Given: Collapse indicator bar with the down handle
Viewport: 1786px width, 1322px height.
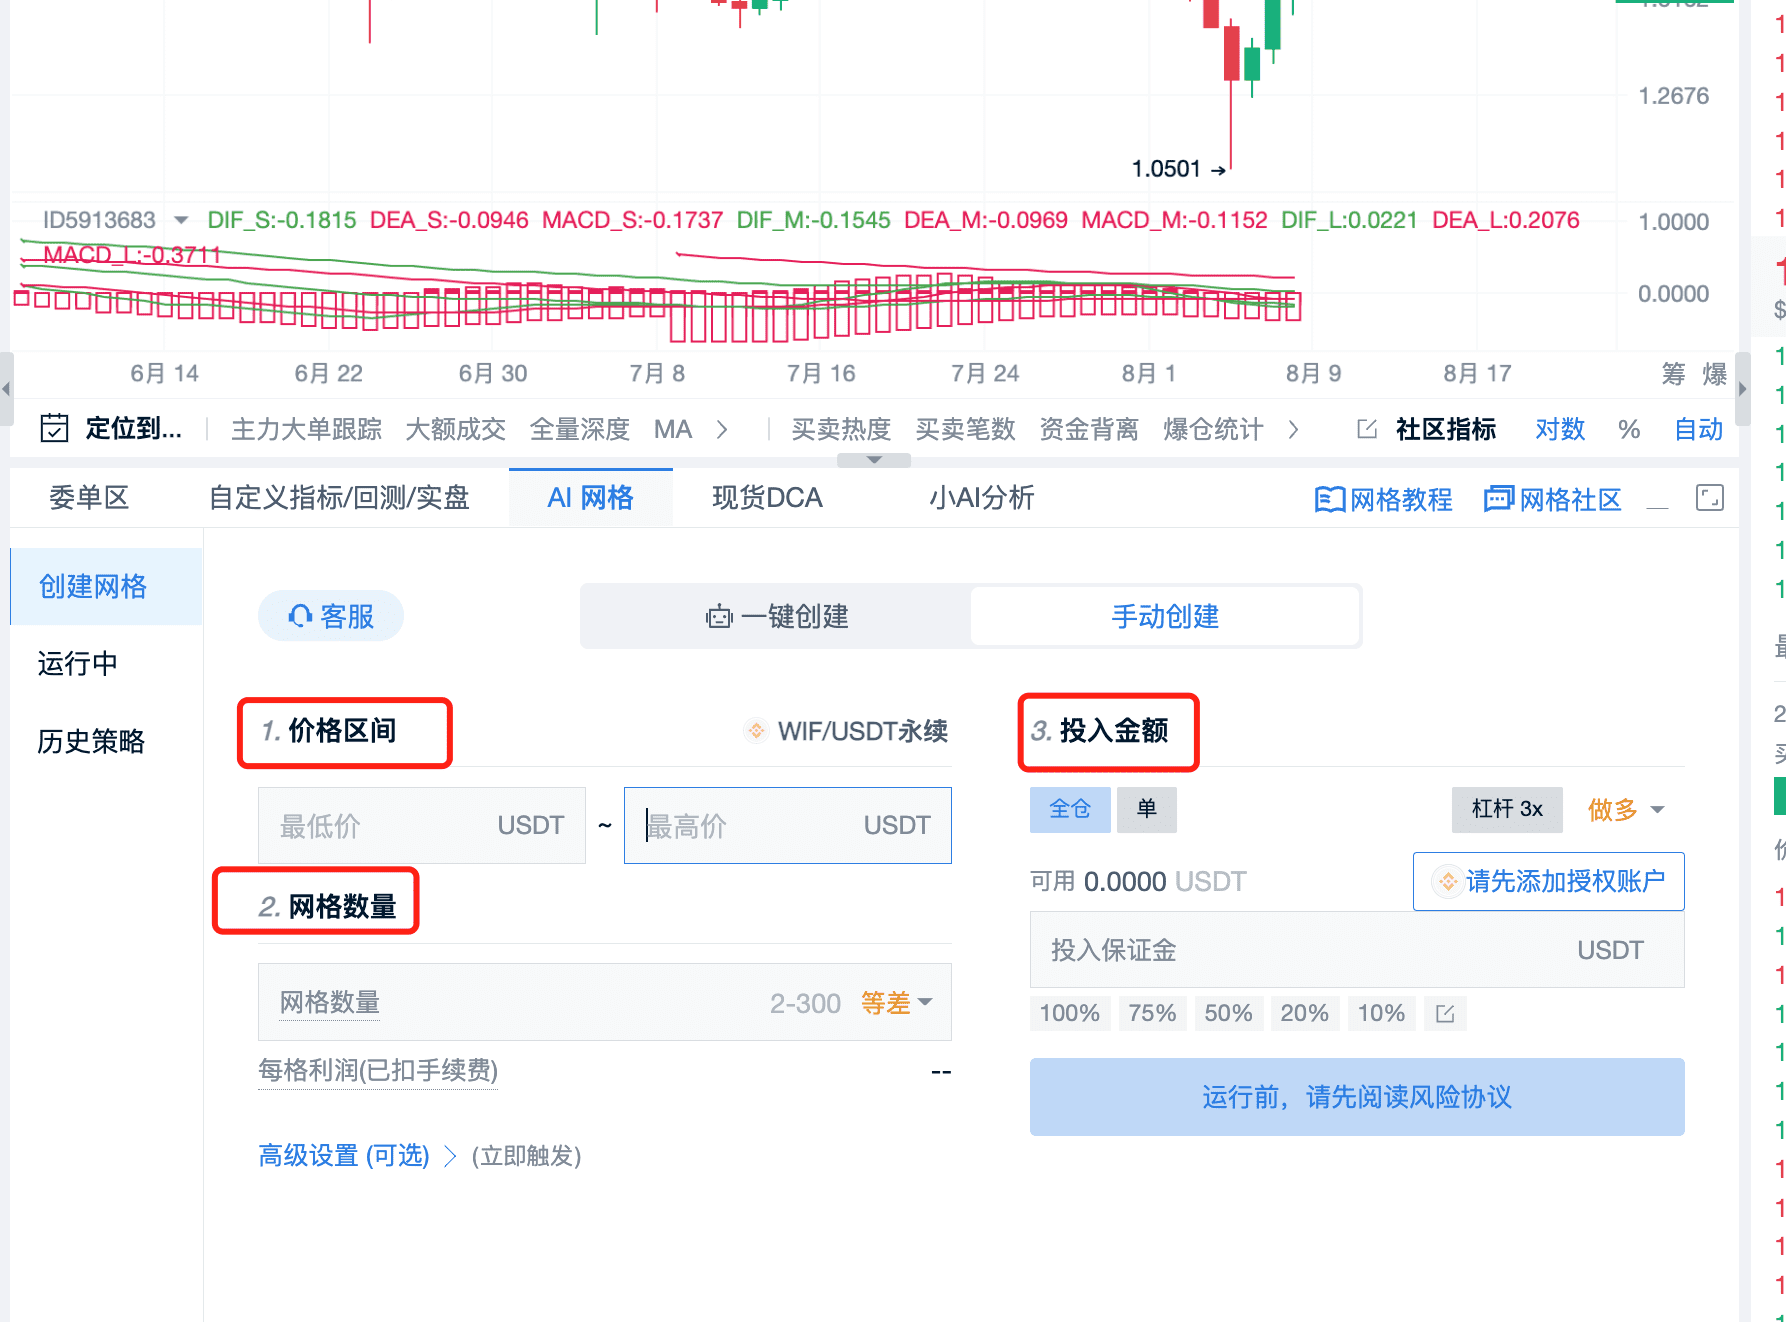Looking at the screenshot, I should (874, 460).
